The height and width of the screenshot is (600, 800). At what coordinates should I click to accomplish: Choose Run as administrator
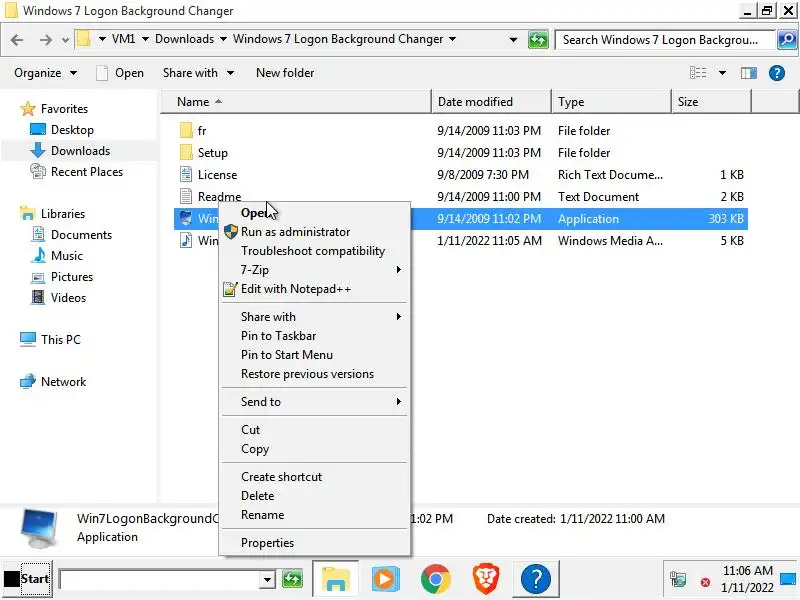tap(314, 232)
